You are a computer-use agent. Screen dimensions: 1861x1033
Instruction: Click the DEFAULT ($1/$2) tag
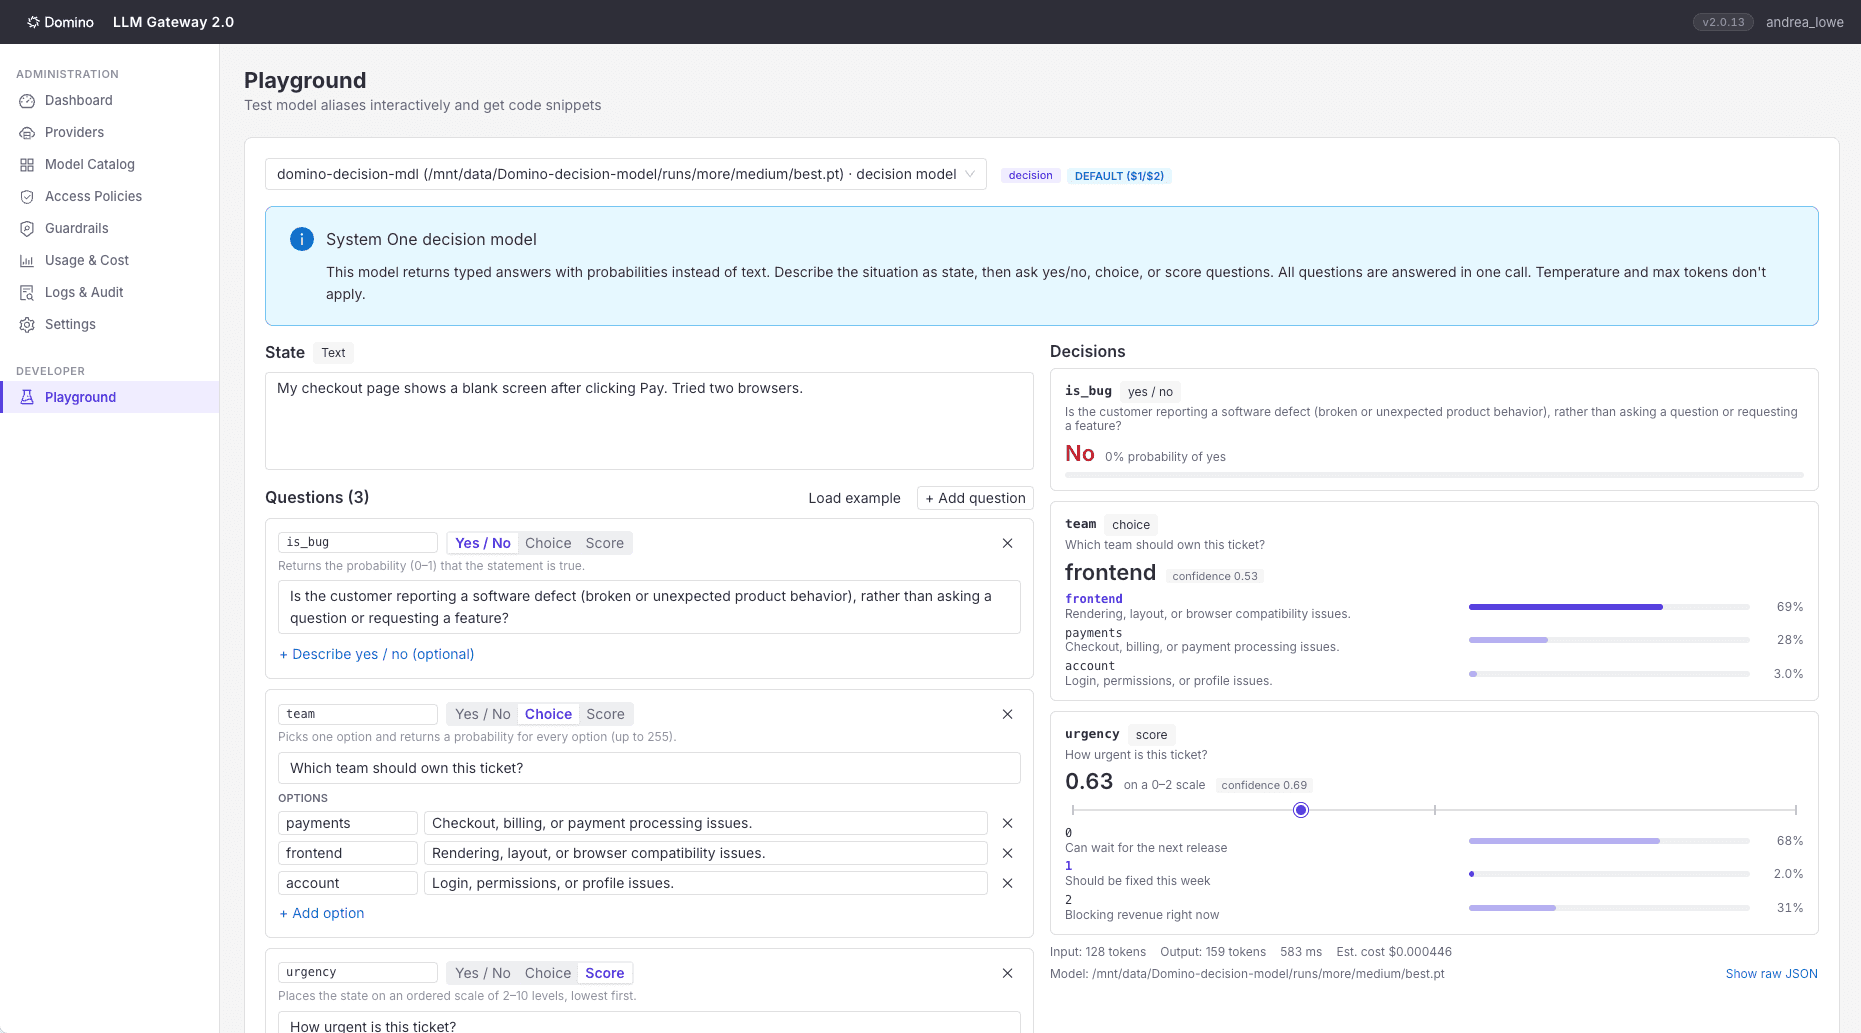tap(1119, 176)
